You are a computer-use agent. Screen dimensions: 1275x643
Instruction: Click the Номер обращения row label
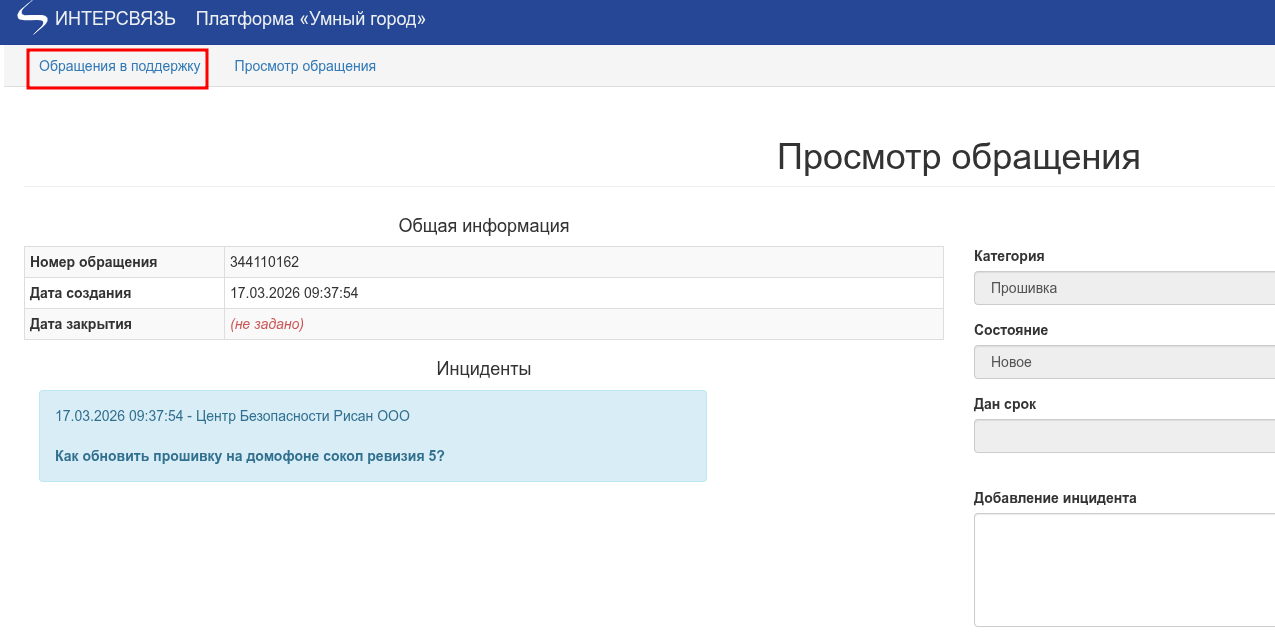[x=94, y=262]
